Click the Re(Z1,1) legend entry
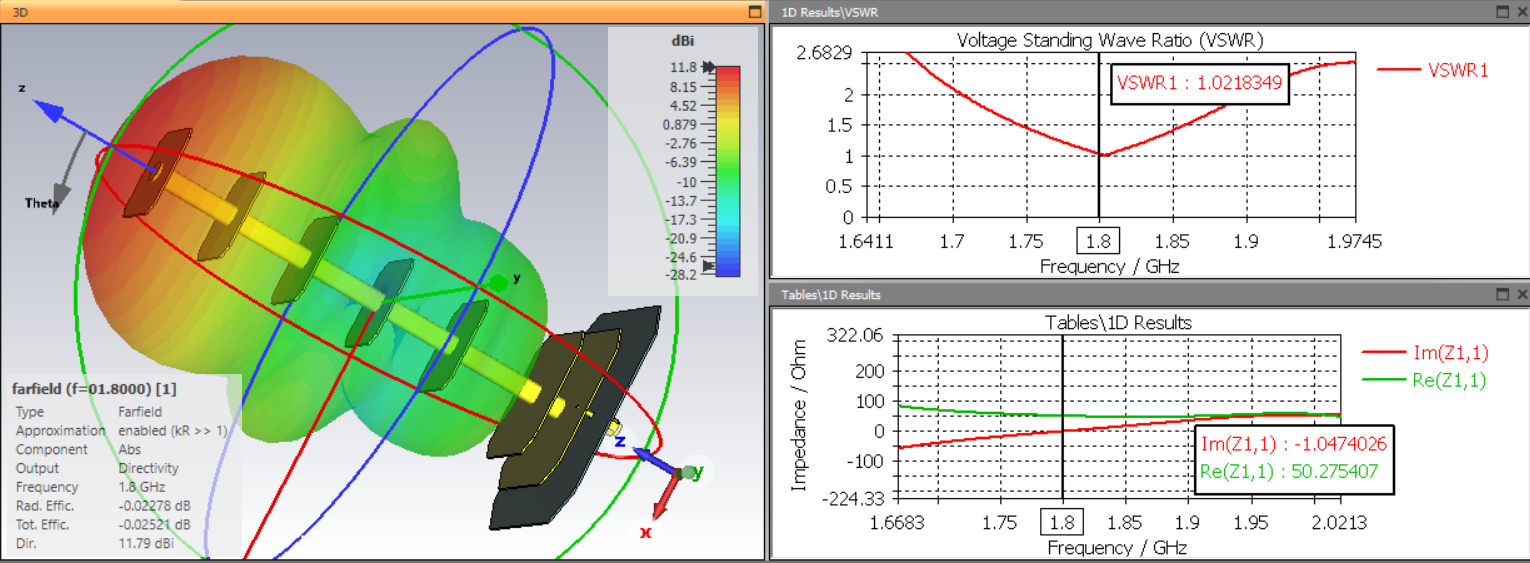1530x563 pixels. pos(1425,379)
